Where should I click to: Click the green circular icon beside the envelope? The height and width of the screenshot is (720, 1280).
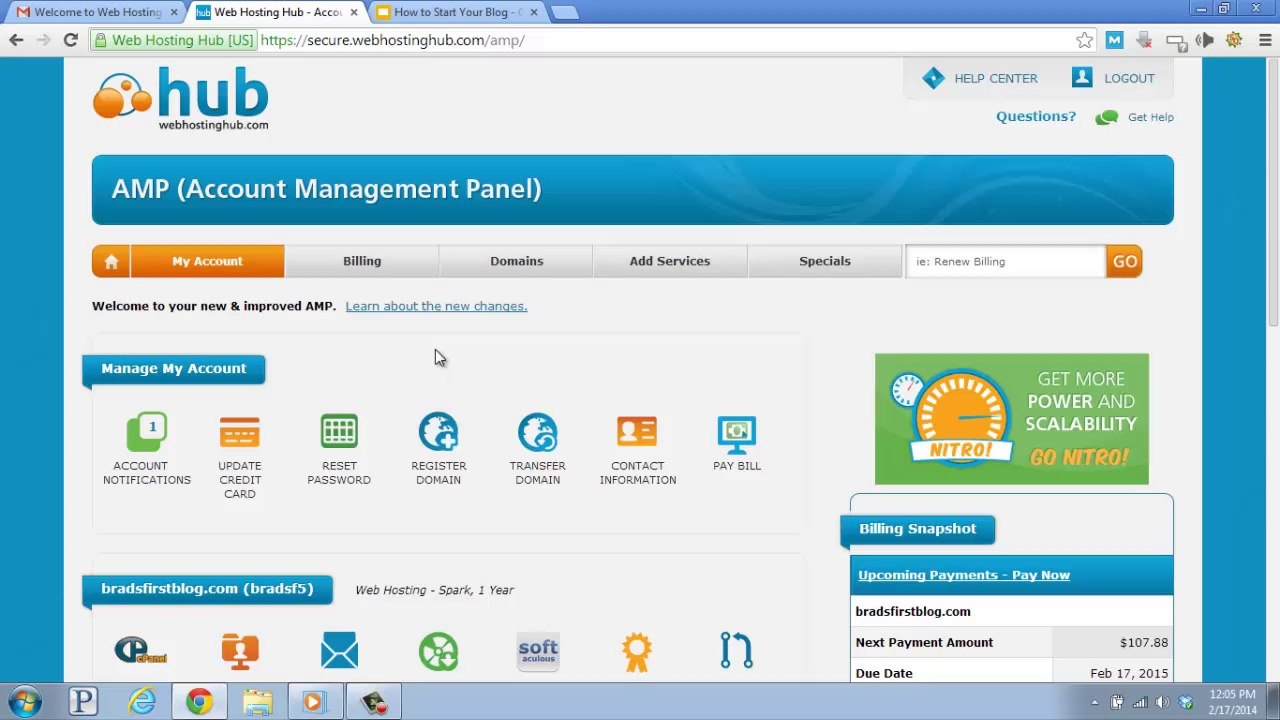[438, 651]
